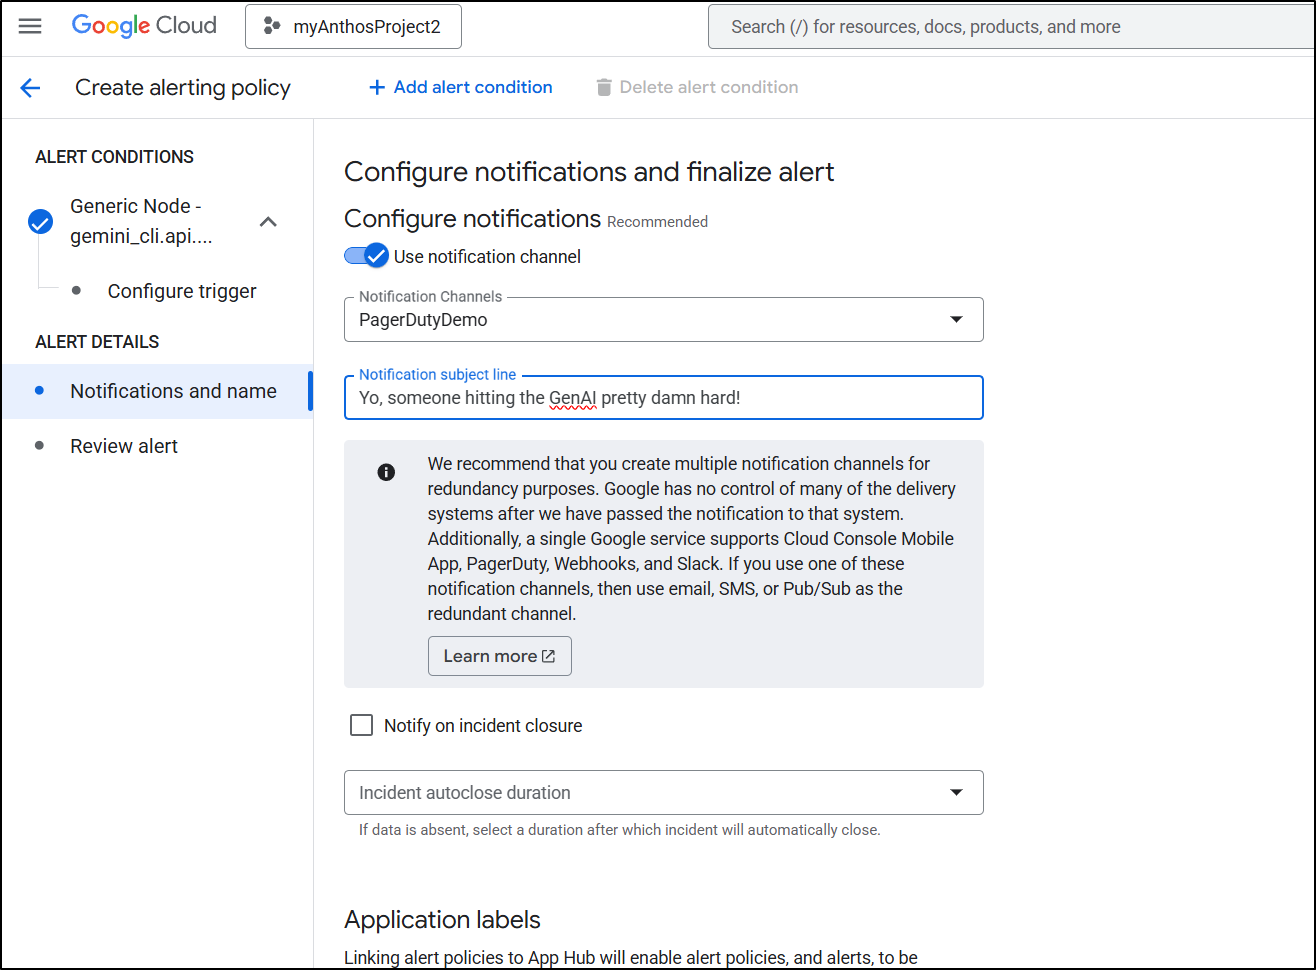1316x970 pixels.
Task: Click the plus icon for Add alert condition
Action: point(377,88)
